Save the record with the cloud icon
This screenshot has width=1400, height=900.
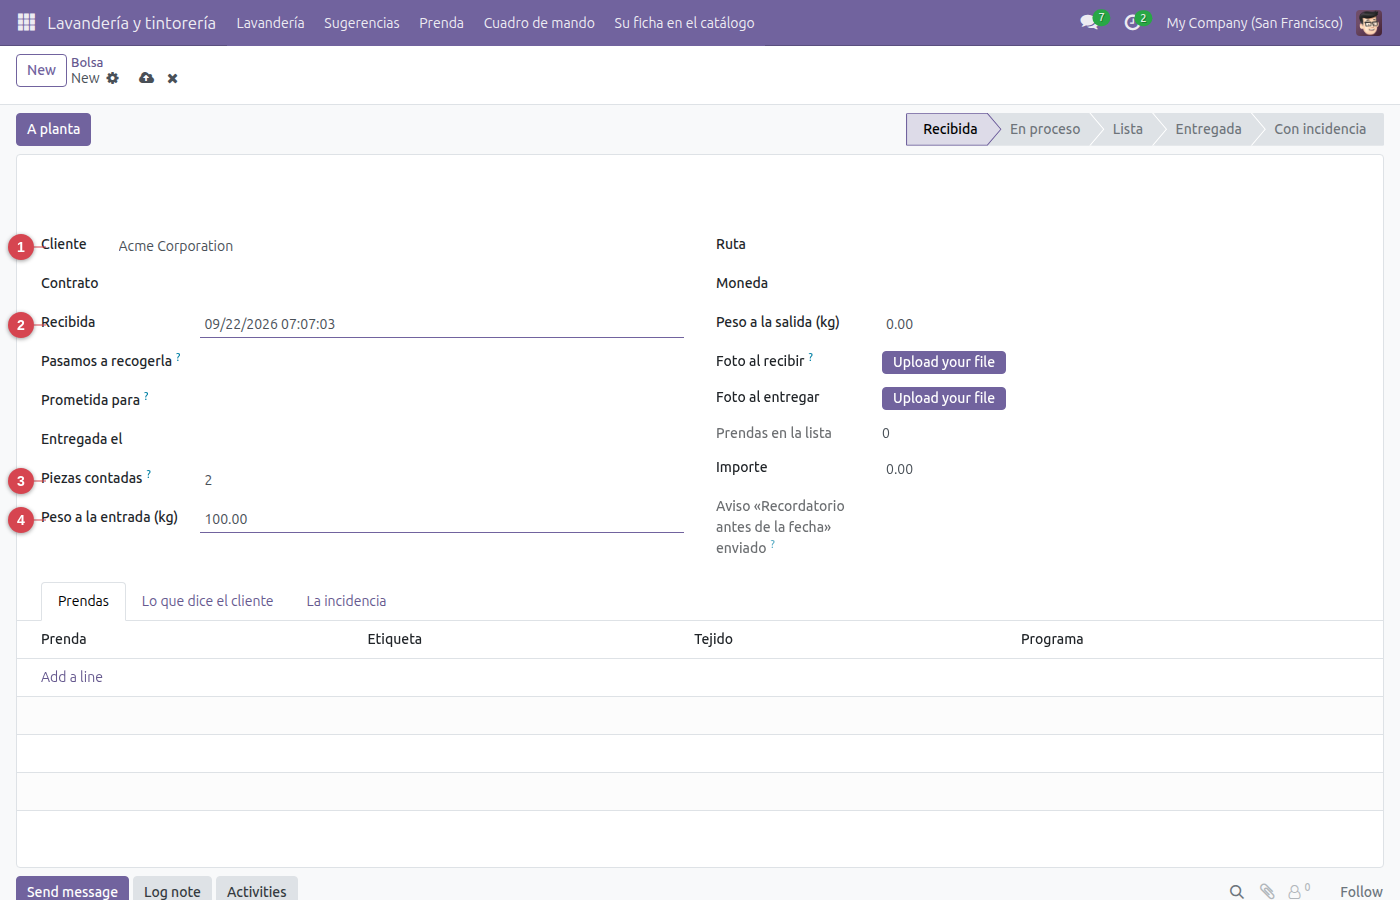[x=147, y=78]
